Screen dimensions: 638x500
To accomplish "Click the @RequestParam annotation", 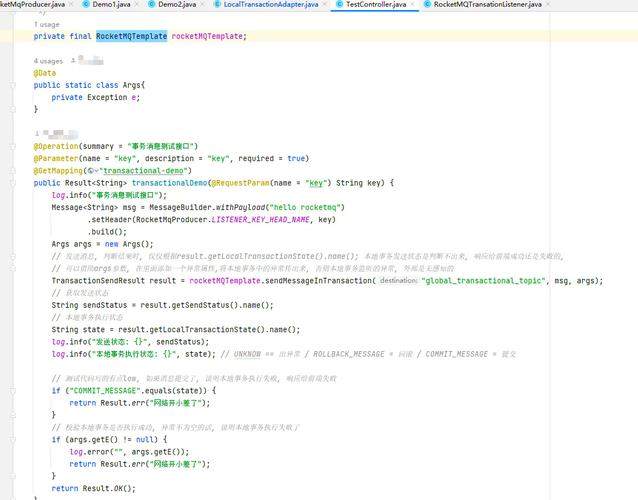I will click(240, 183).
